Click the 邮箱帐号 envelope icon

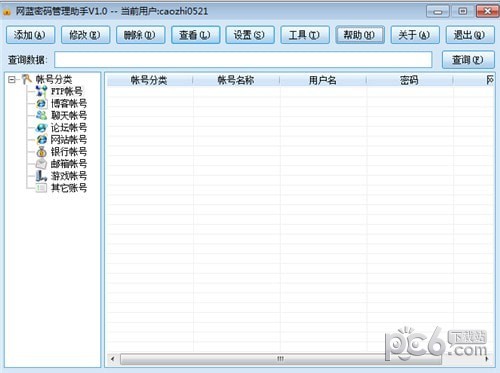click(41, 164)
